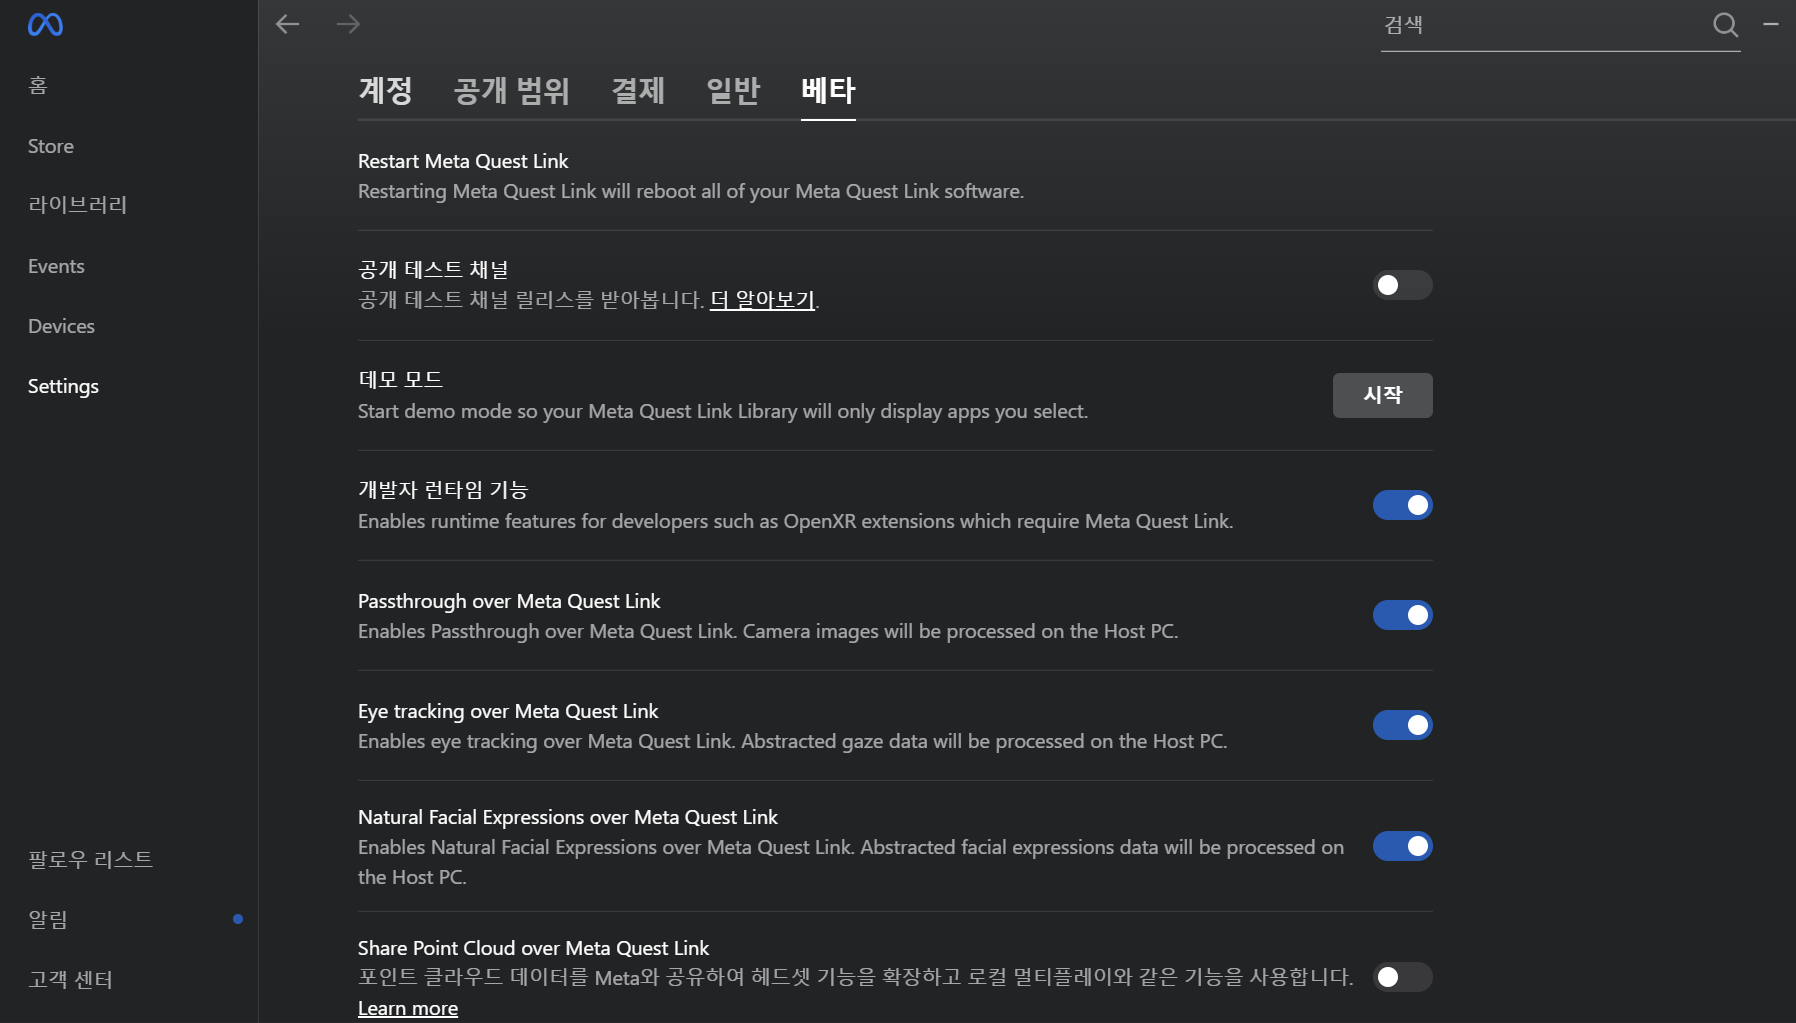Click the 공개 테스트 채널 heading
The height and width of the screenshot is (1023, 1796).
pos(433,270)
